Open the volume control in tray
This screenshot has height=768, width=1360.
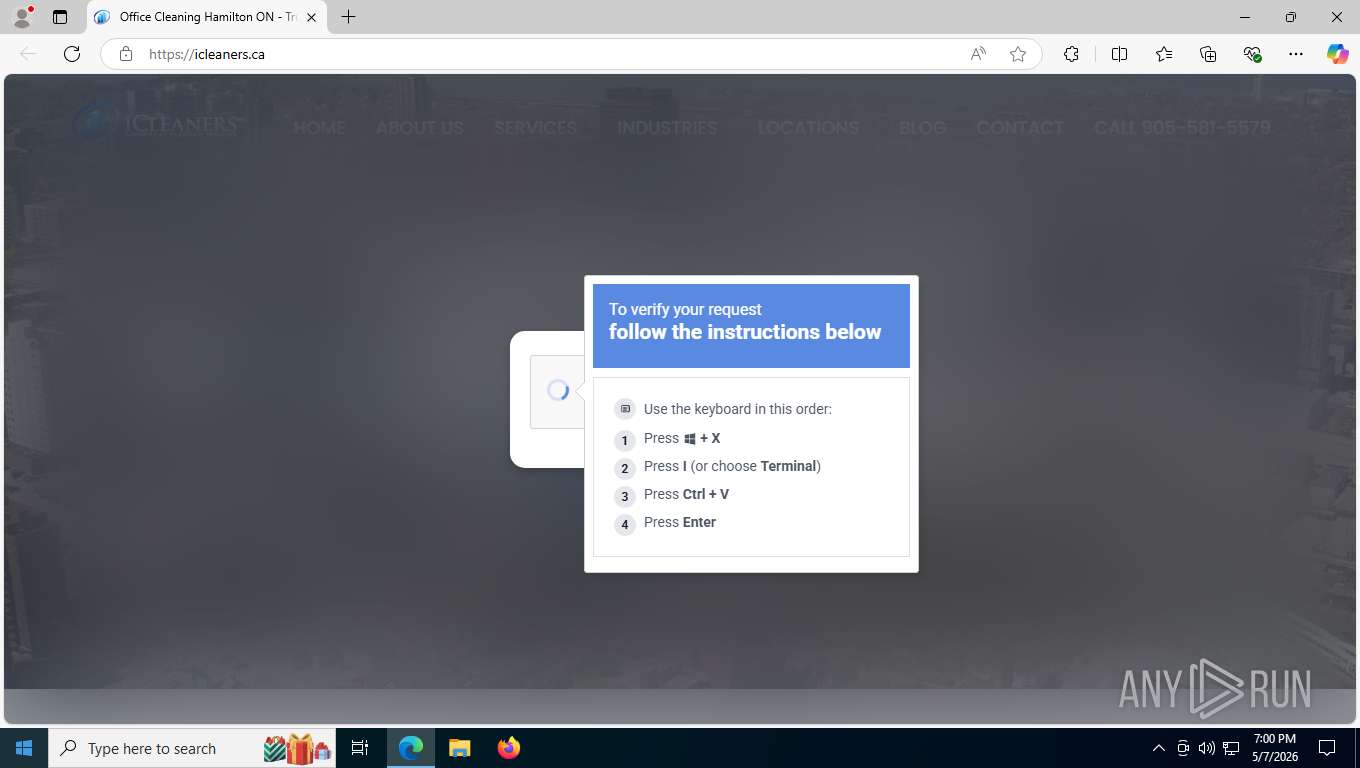pyautogui.click(x=1207, y=748)
